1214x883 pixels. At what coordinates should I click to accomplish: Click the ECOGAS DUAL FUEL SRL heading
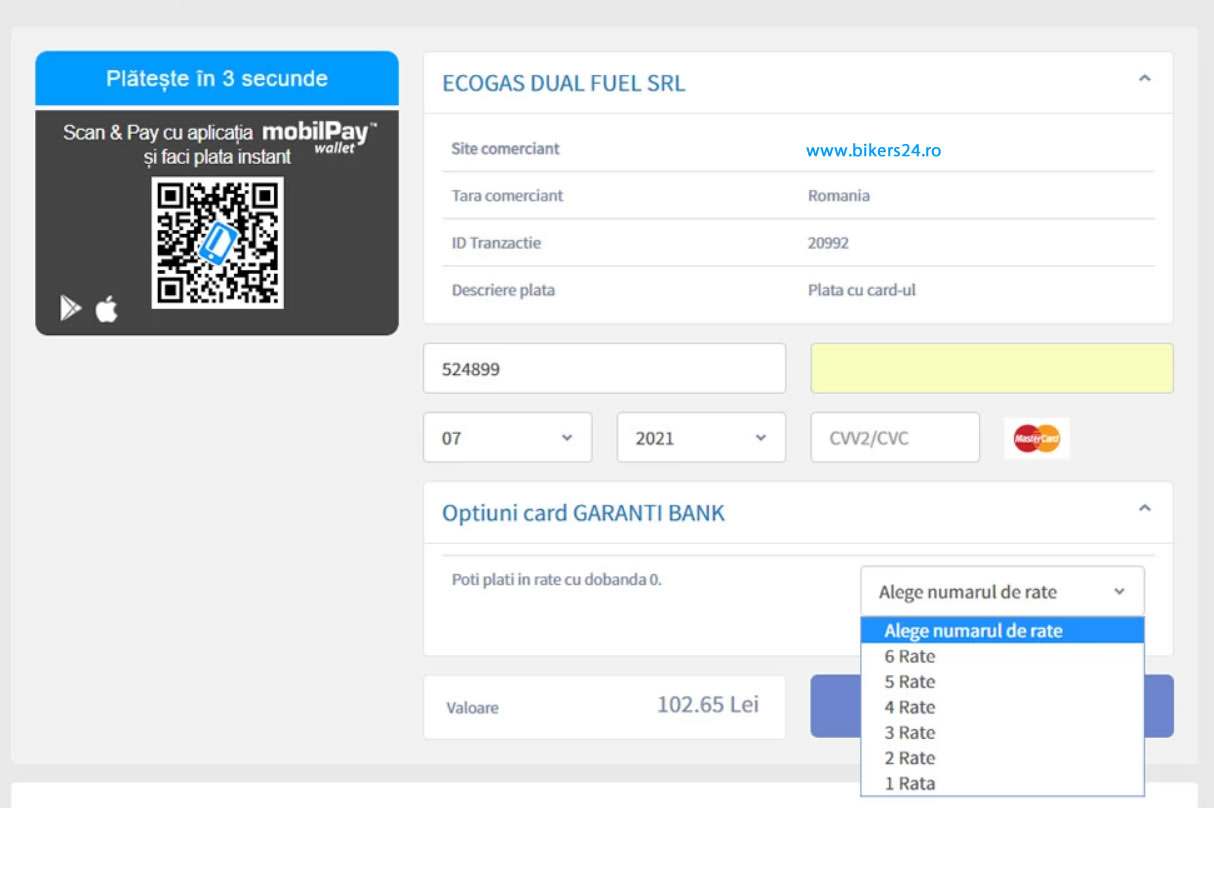[x=564, y=83]
